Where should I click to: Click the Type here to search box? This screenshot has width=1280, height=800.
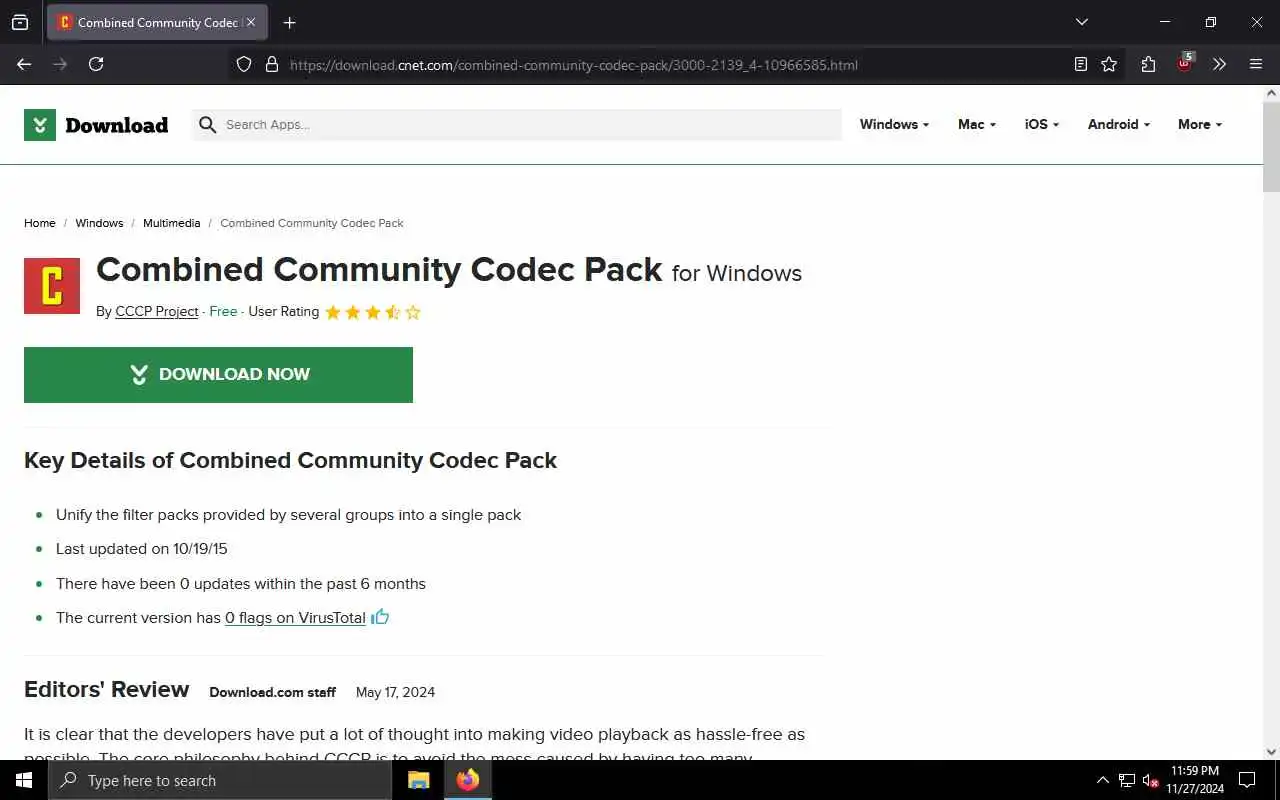click(x=220, y=780)
